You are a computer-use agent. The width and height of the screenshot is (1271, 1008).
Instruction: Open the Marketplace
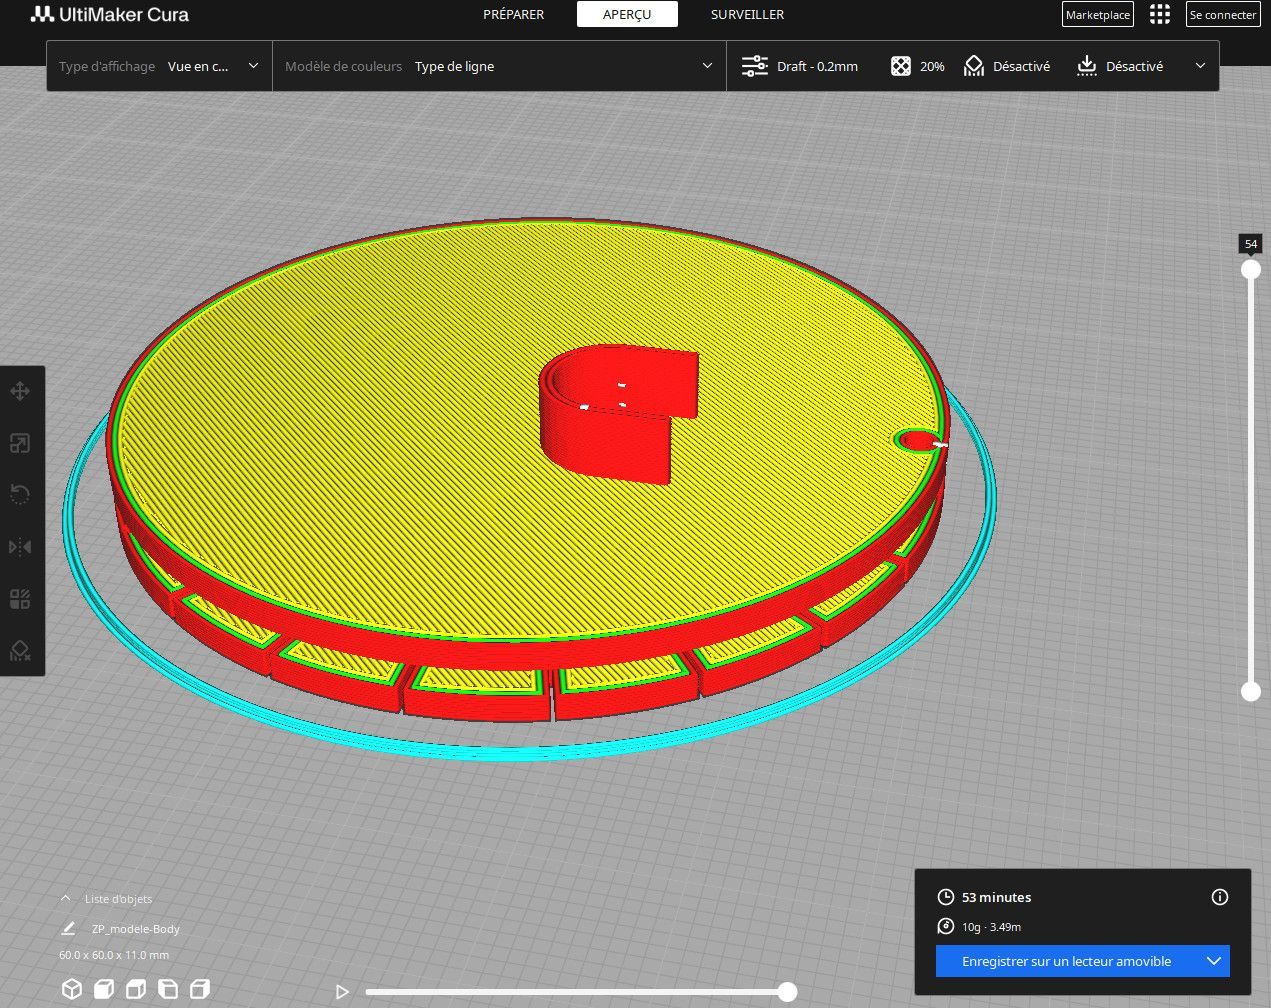point(1098,14)
